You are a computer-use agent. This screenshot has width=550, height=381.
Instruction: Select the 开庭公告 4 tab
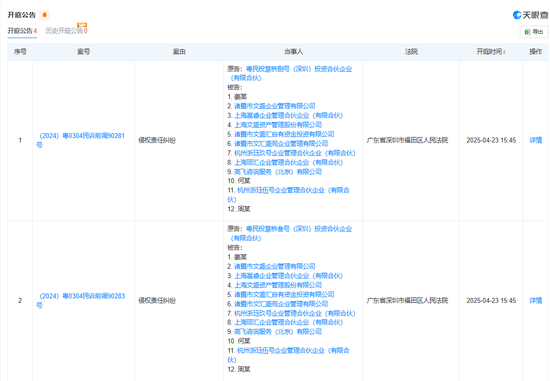[x=22, y=31]
